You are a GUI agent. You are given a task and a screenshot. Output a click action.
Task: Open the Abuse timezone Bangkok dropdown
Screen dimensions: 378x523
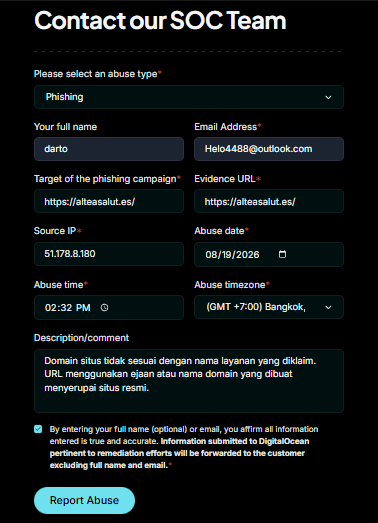[269, 307]
